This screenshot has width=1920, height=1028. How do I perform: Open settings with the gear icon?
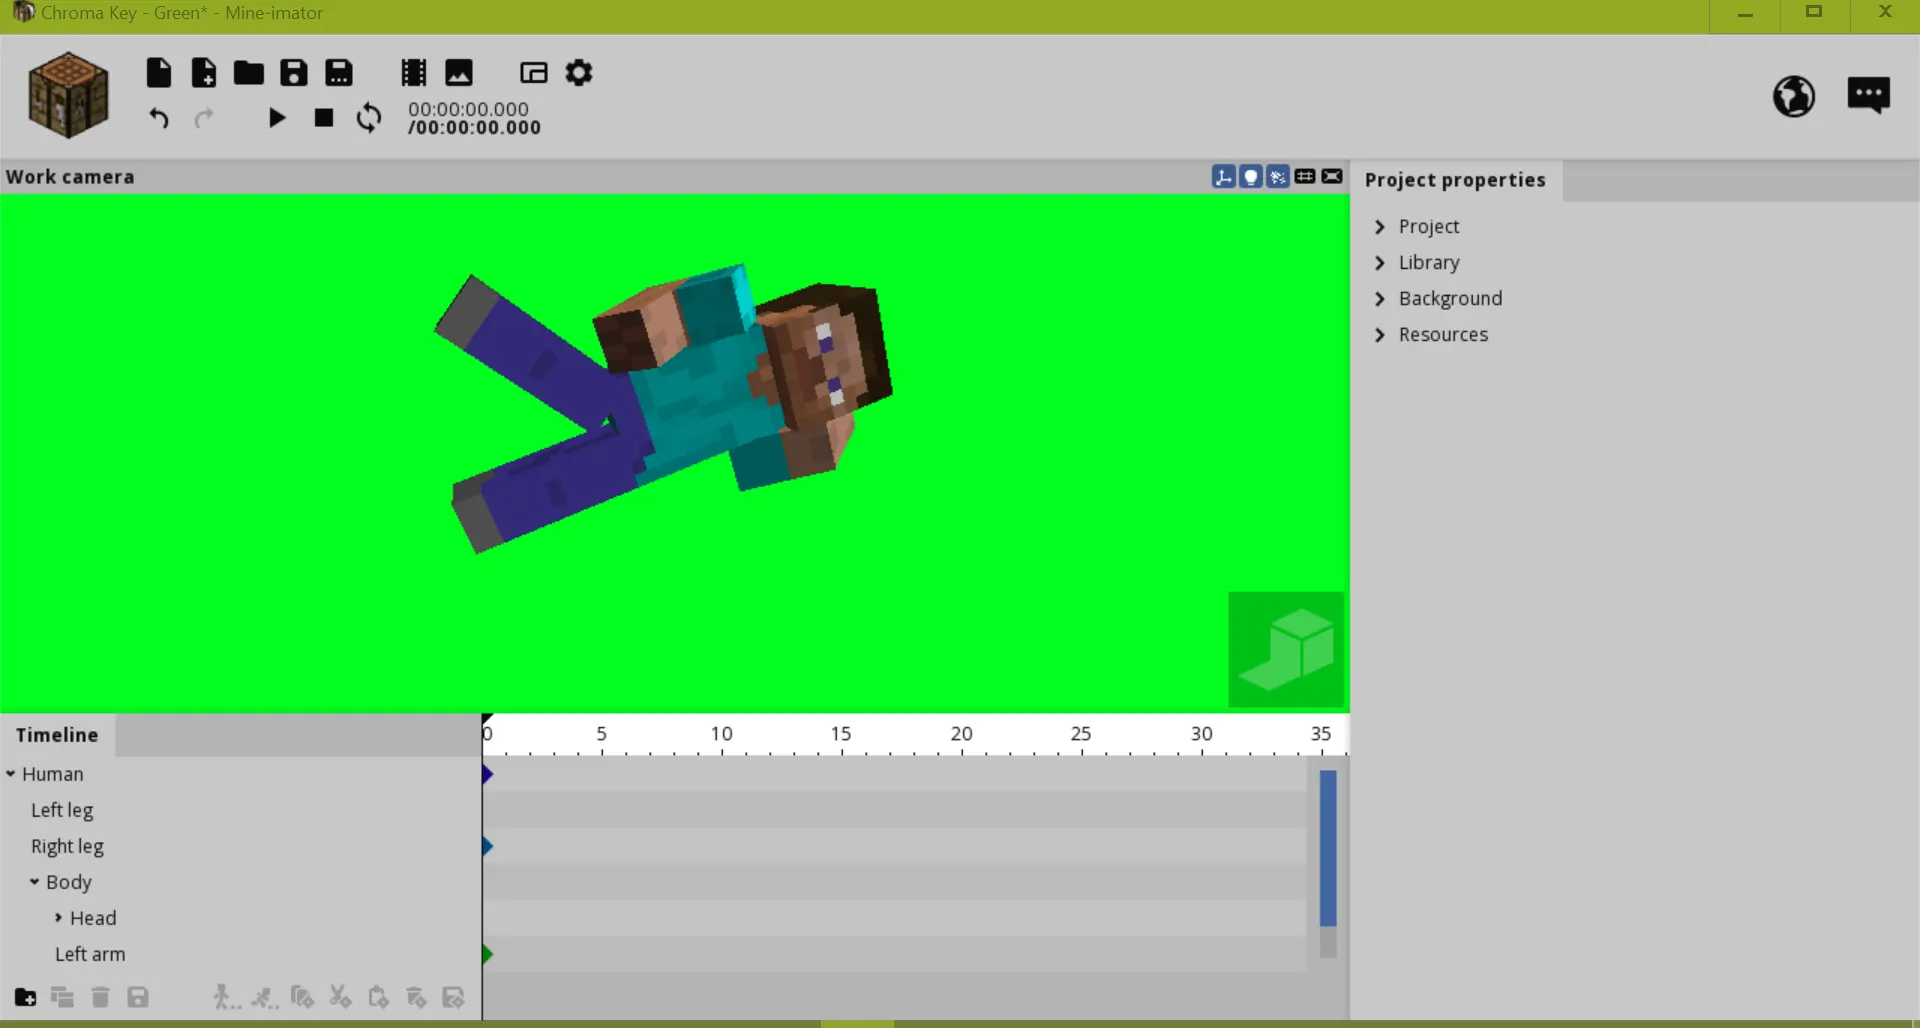579,72
